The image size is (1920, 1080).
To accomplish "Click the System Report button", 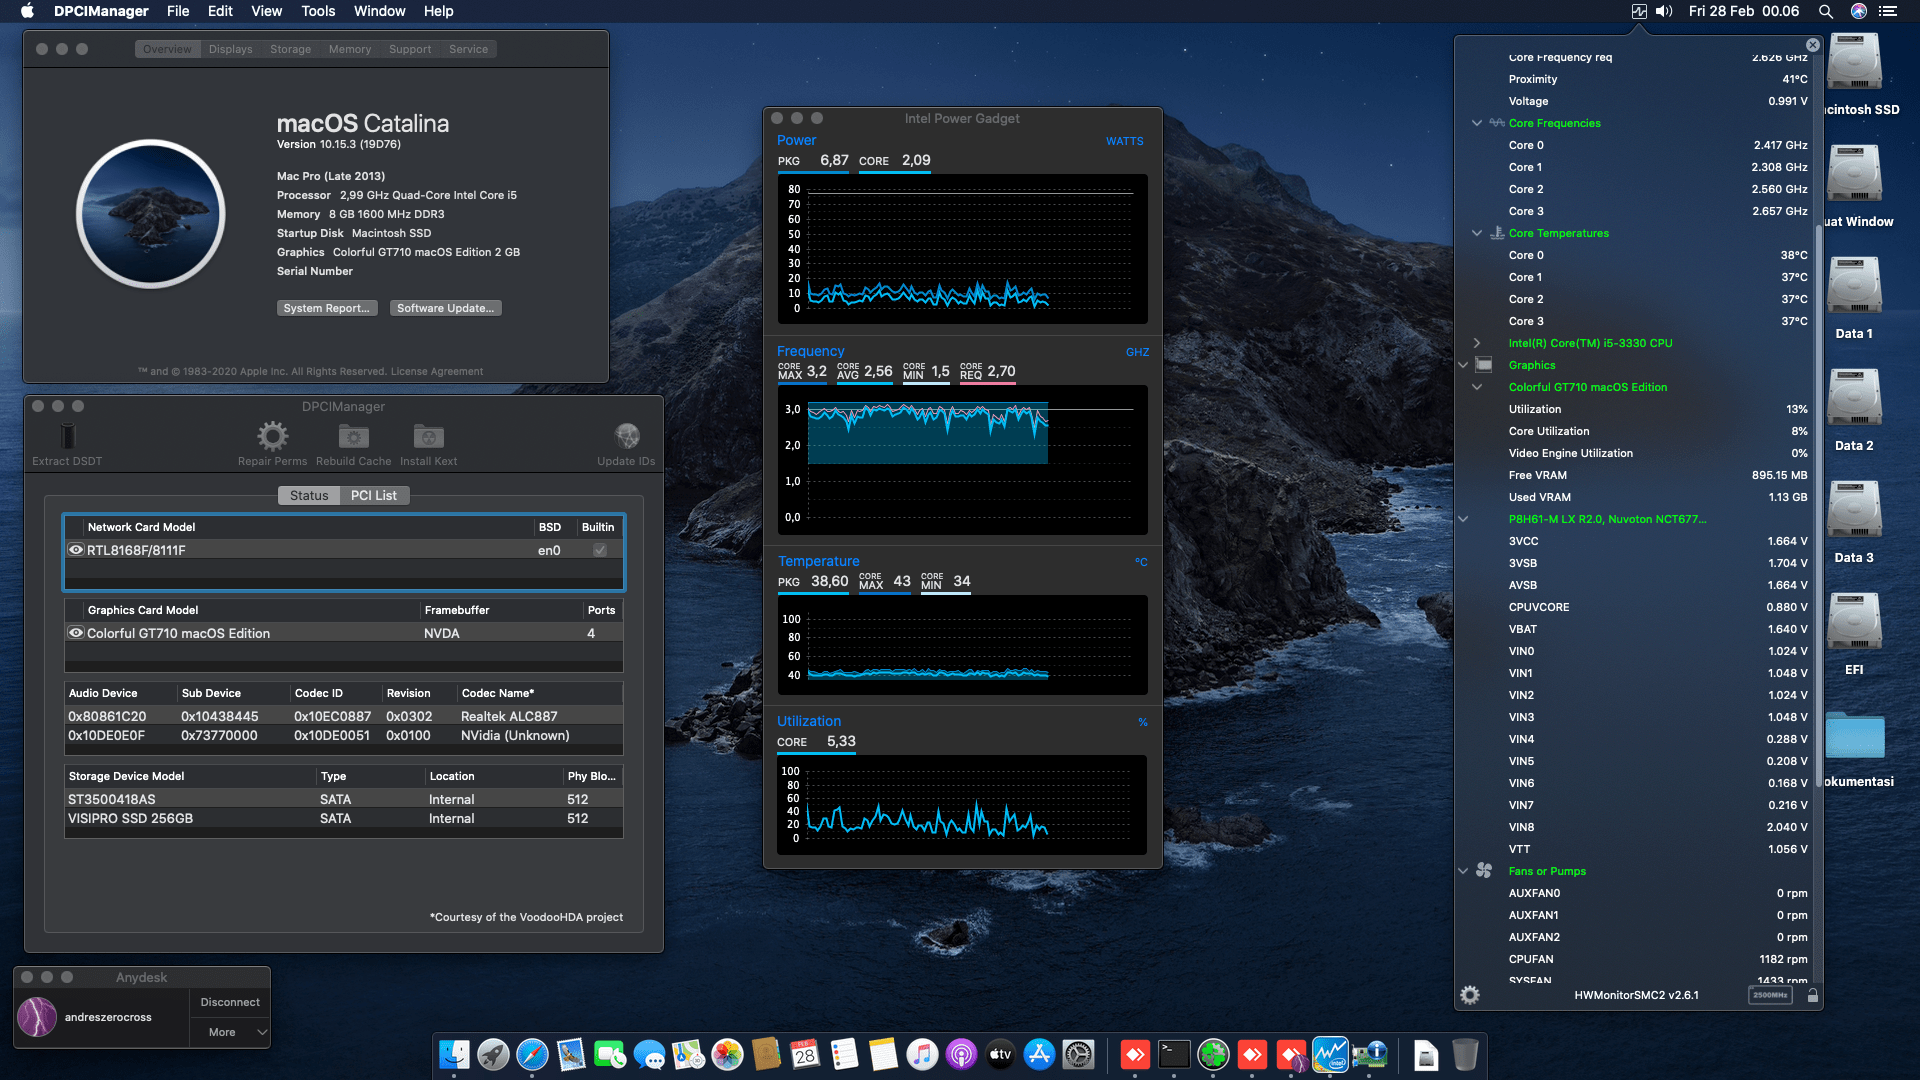I will click(326, 308).
